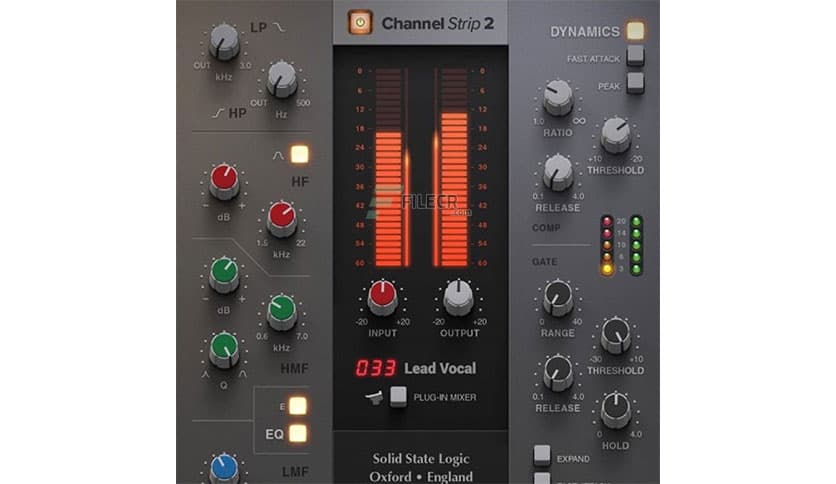Screen dimensions: 836x484
Task: Click the LP filter frequency knob
Action: (x=224, y=42)
